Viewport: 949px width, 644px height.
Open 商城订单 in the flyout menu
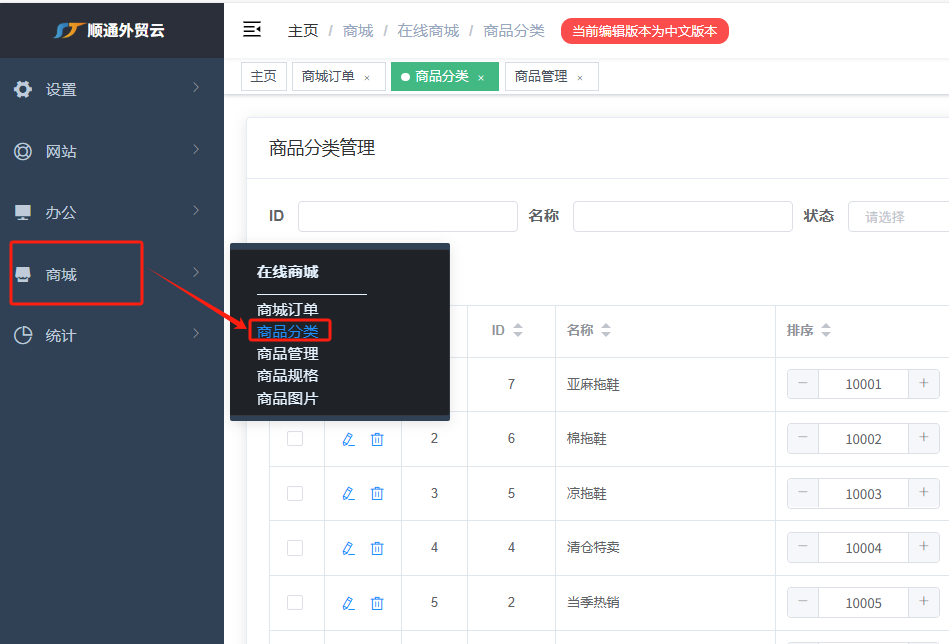point(287,309)
